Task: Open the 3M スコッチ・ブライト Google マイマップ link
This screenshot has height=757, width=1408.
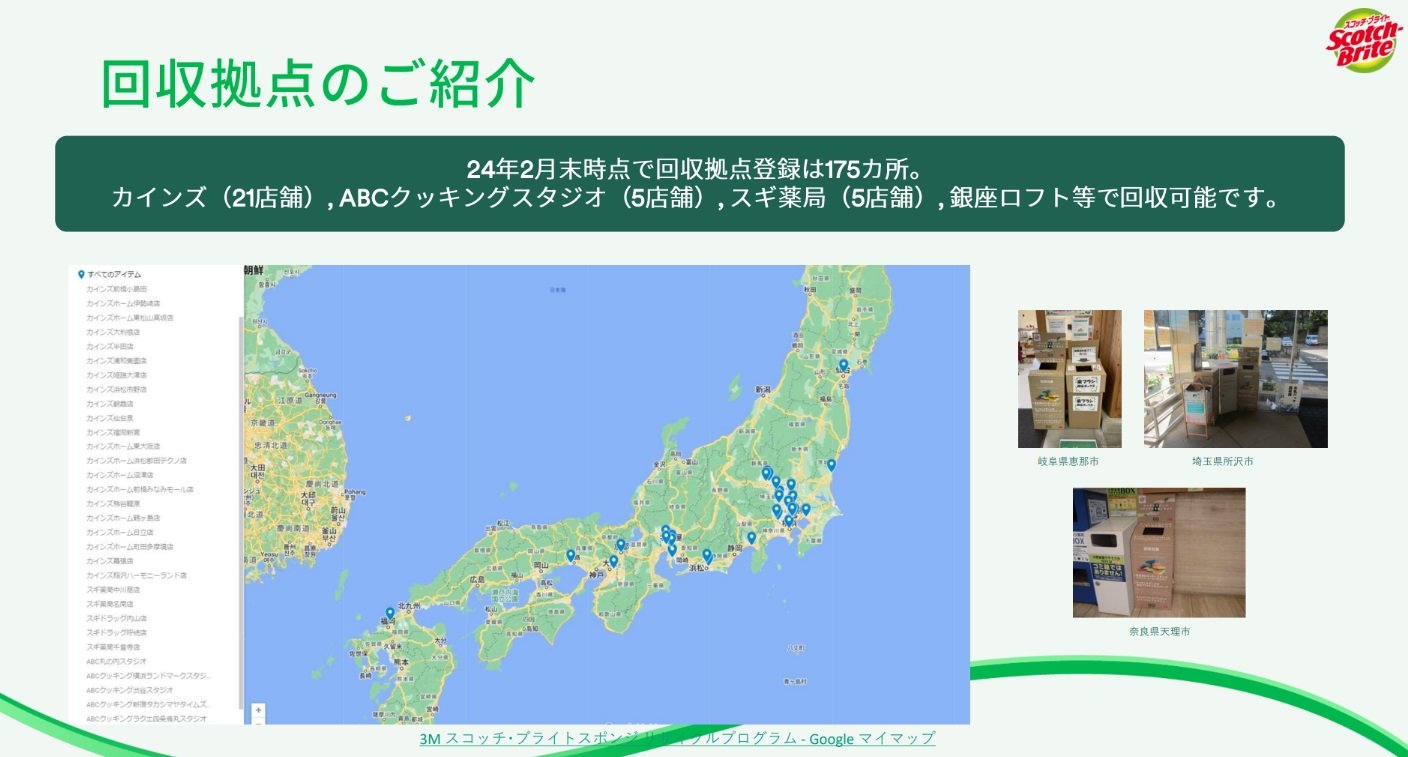Action: click(678, 739)
